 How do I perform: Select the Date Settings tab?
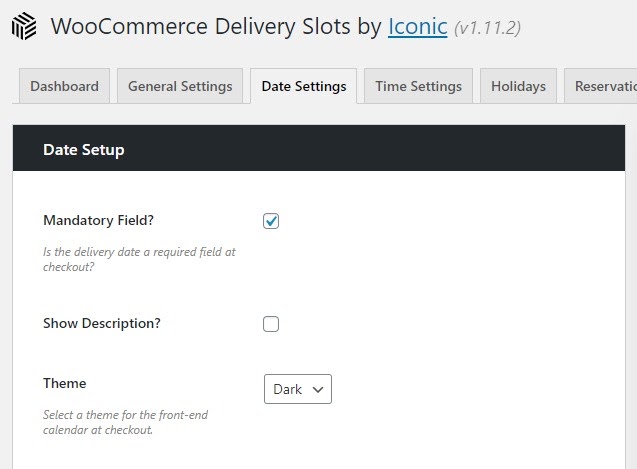pos(304,86)
